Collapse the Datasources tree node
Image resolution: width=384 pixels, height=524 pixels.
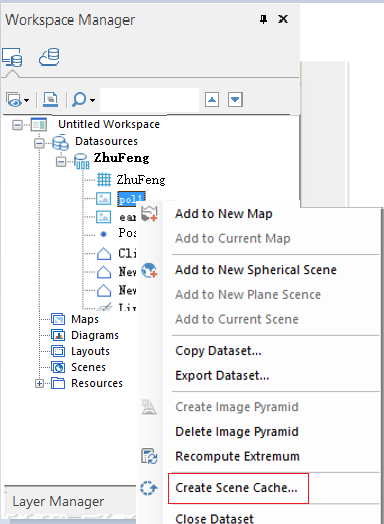coord(39,143)
